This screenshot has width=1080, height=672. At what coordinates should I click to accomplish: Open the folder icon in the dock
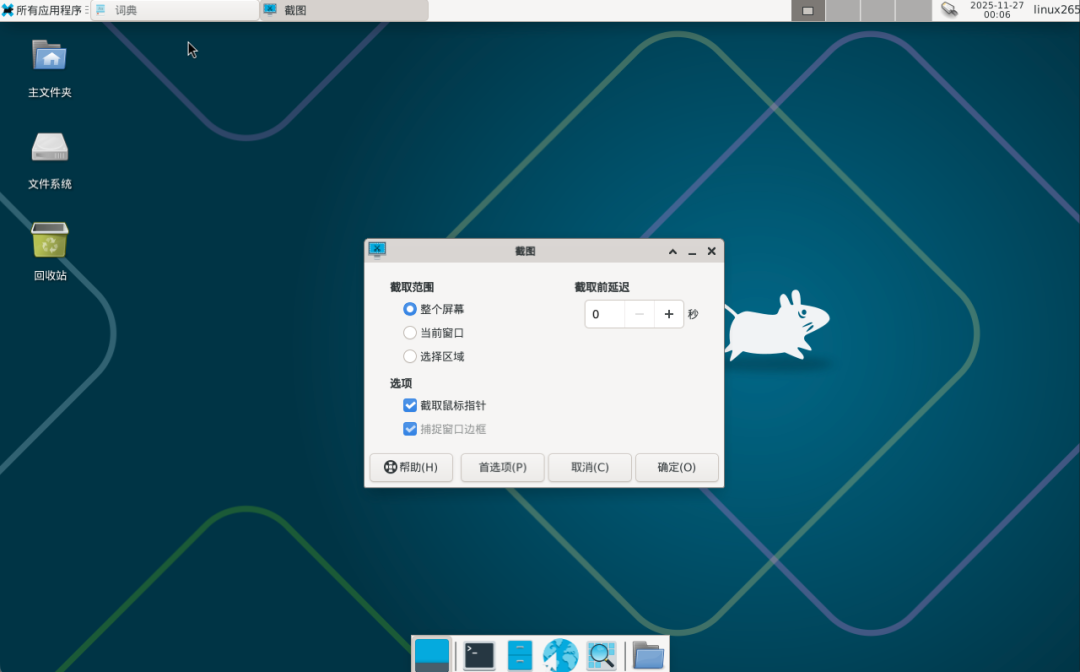tap(648, 655)
